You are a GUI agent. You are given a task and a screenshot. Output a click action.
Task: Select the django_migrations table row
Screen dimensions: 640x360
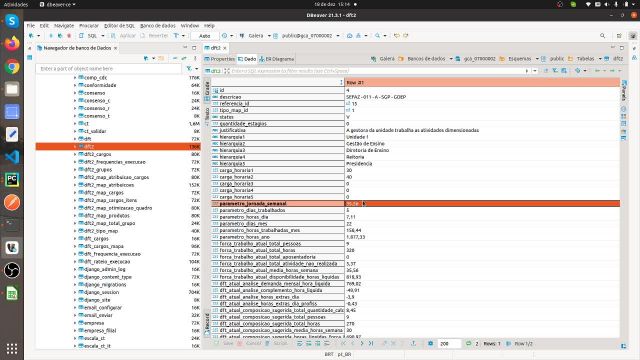point(105,284)
